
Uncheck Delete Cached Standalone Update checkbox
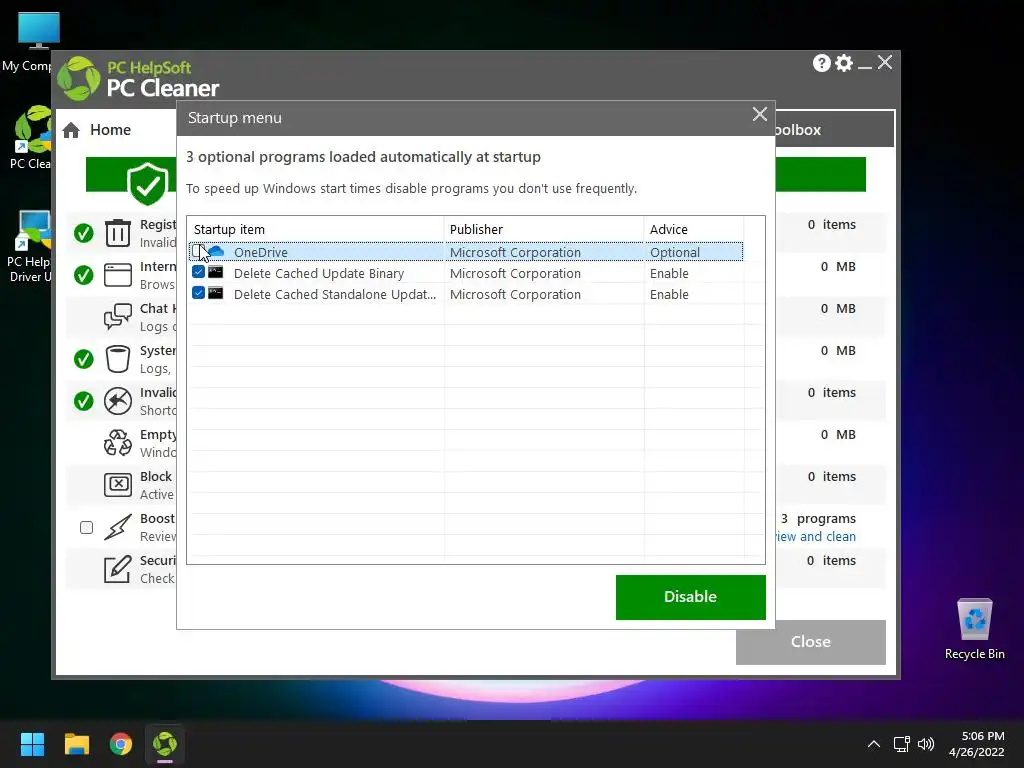click(198, 293)
